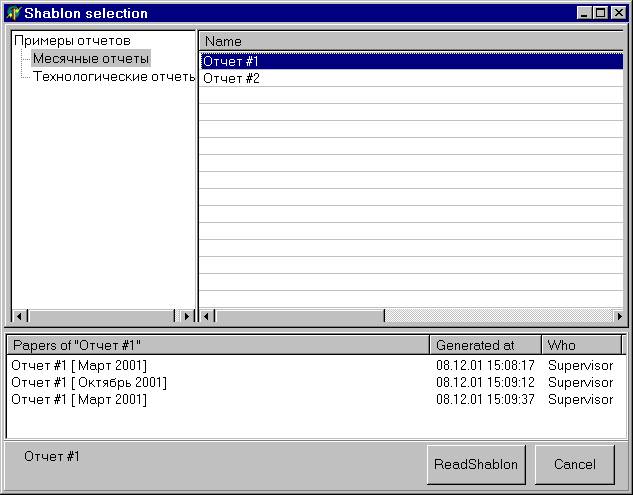Sort by the Generated at column header
633x495 pixels.
point(484,345)
